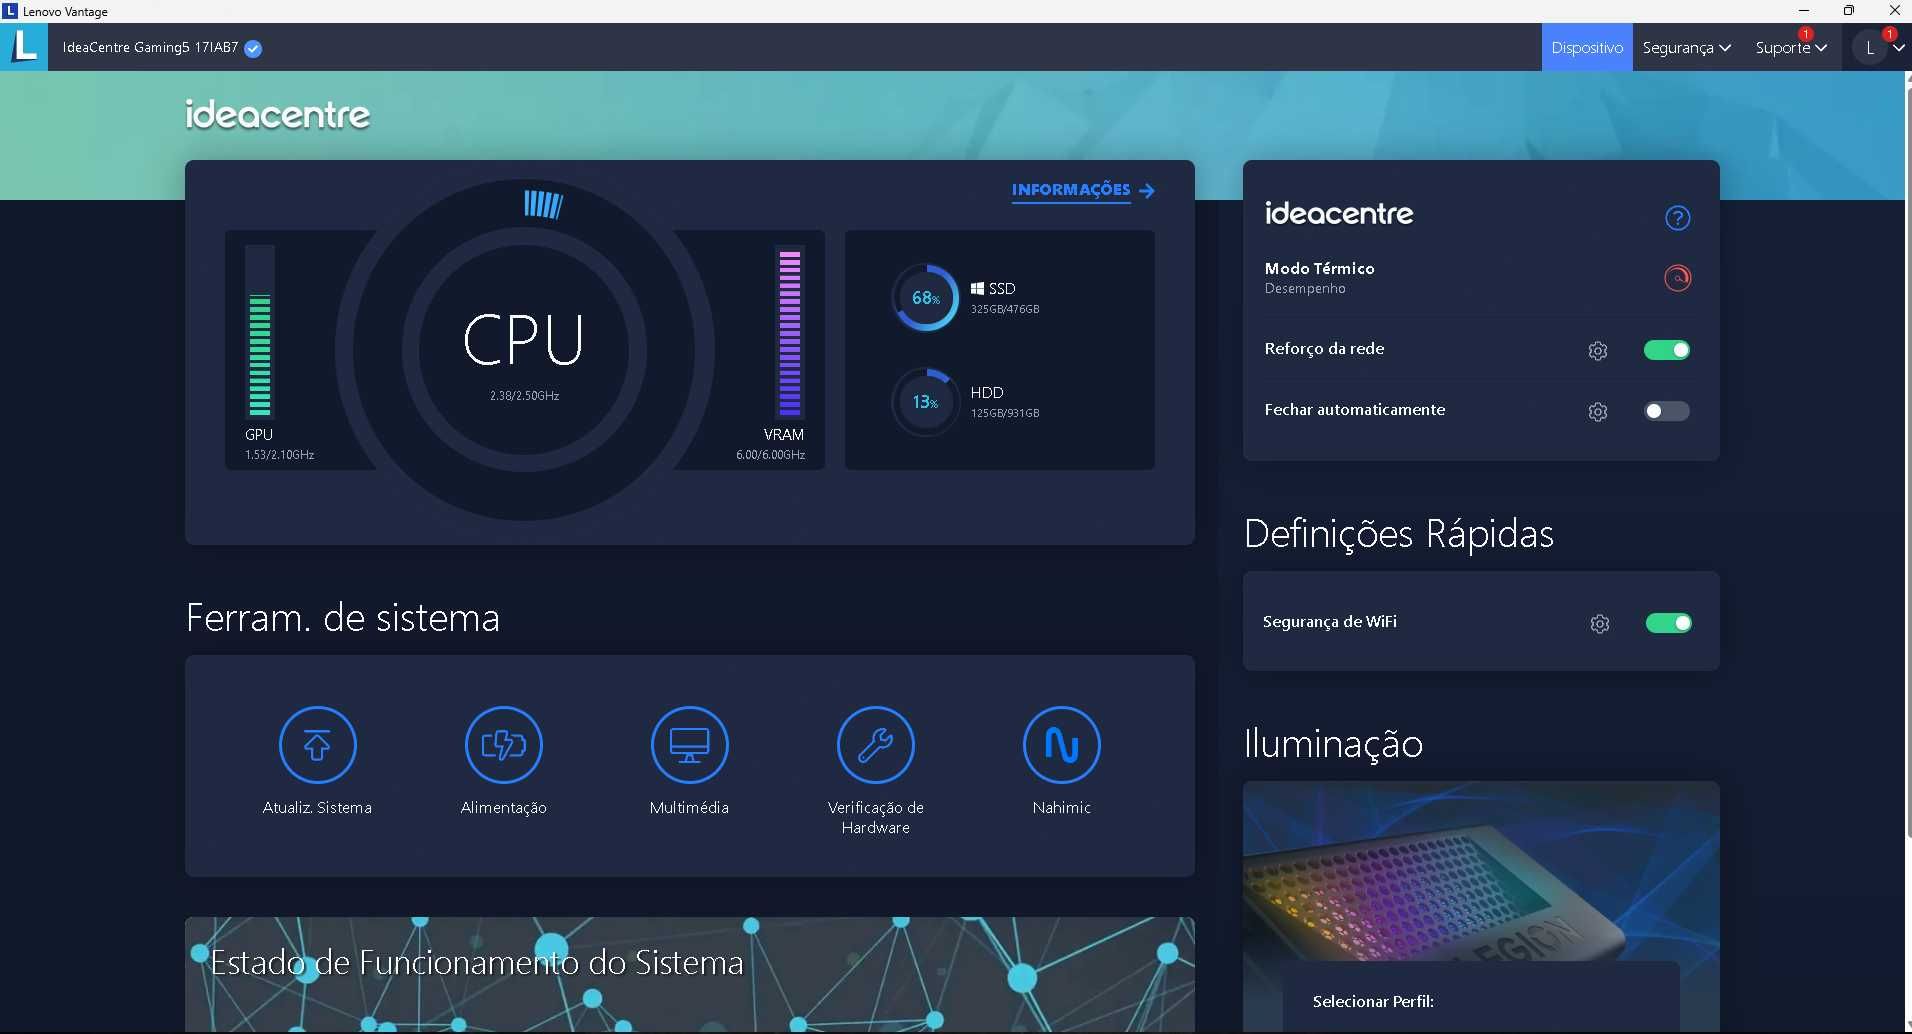Screen dimensions: 1912x1034
Task: Click the GPU usage bar meter
Action: coord(260,331)
